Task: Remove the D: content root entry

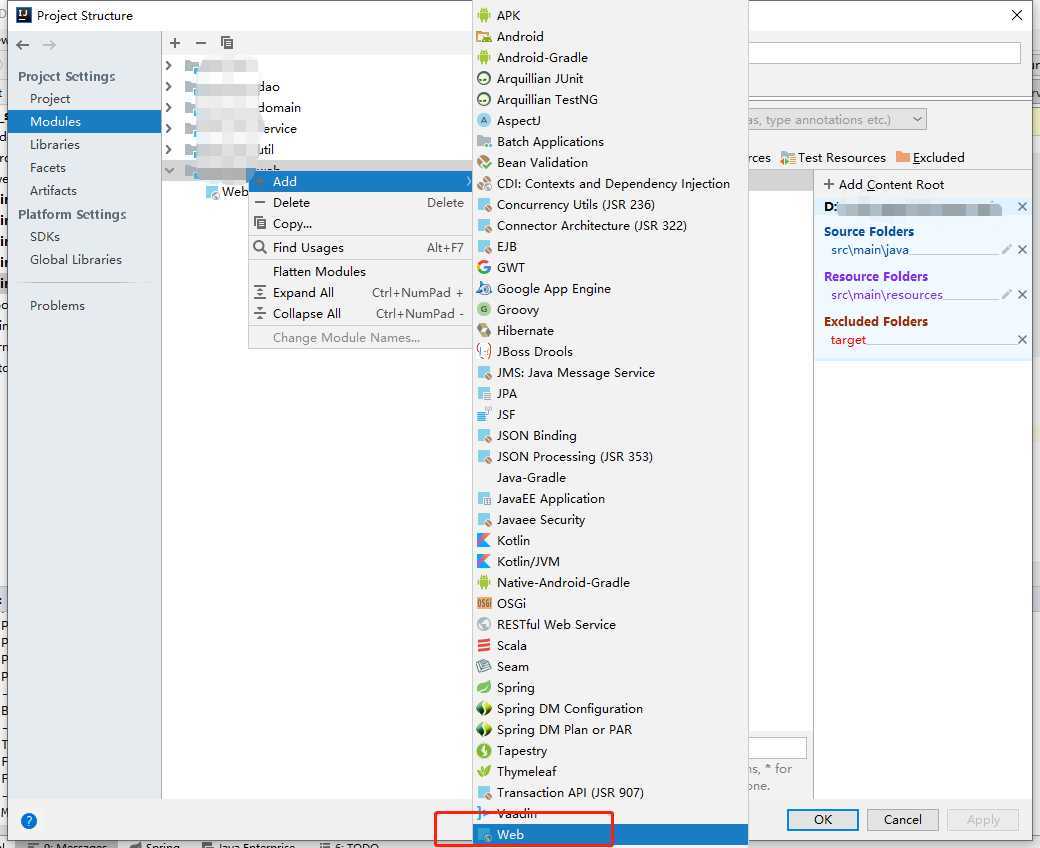Action: tap(1022, 207)
